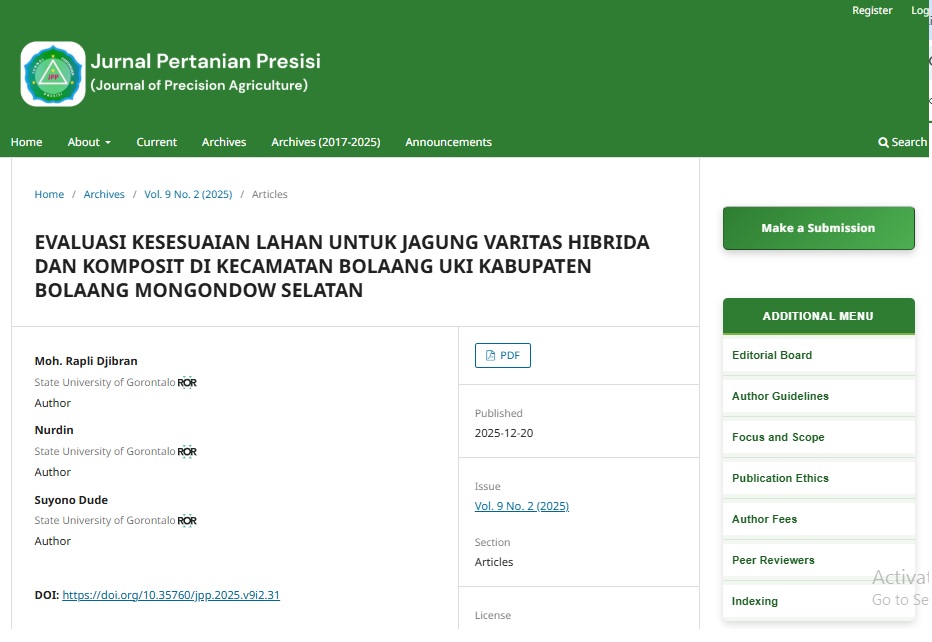Click ROR icon under Nurdin's affiliation
The width and height of the screenshot is (932, 642).
point(187,452)
